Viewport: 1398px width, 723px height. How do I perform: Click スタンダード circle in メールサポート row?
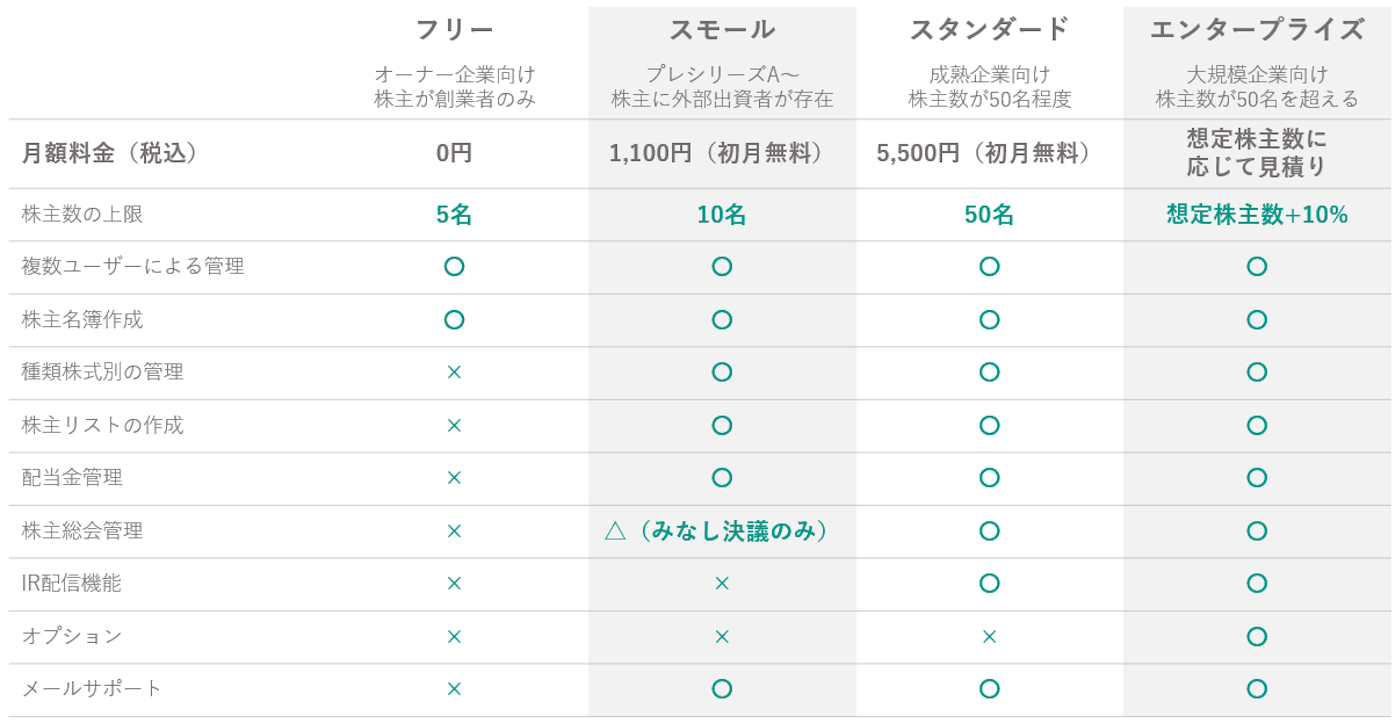click(x=989, y=689)
